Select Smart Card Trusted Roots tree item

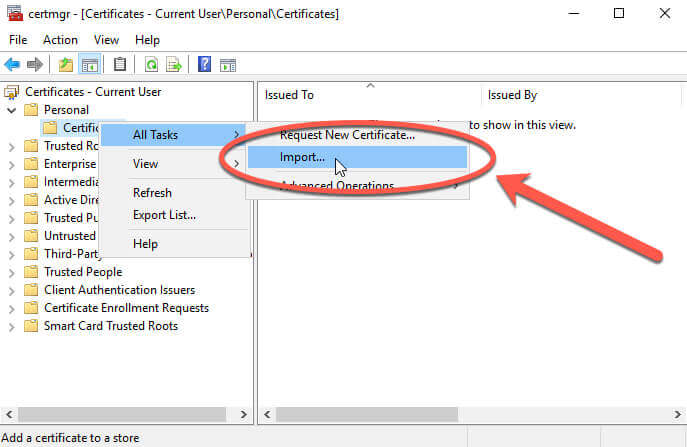coord(111,326)
